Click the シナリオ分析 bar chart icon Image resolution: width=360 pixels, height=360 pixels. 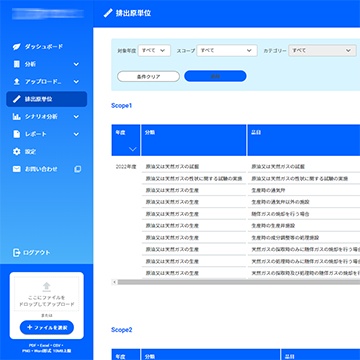[16, 117]
